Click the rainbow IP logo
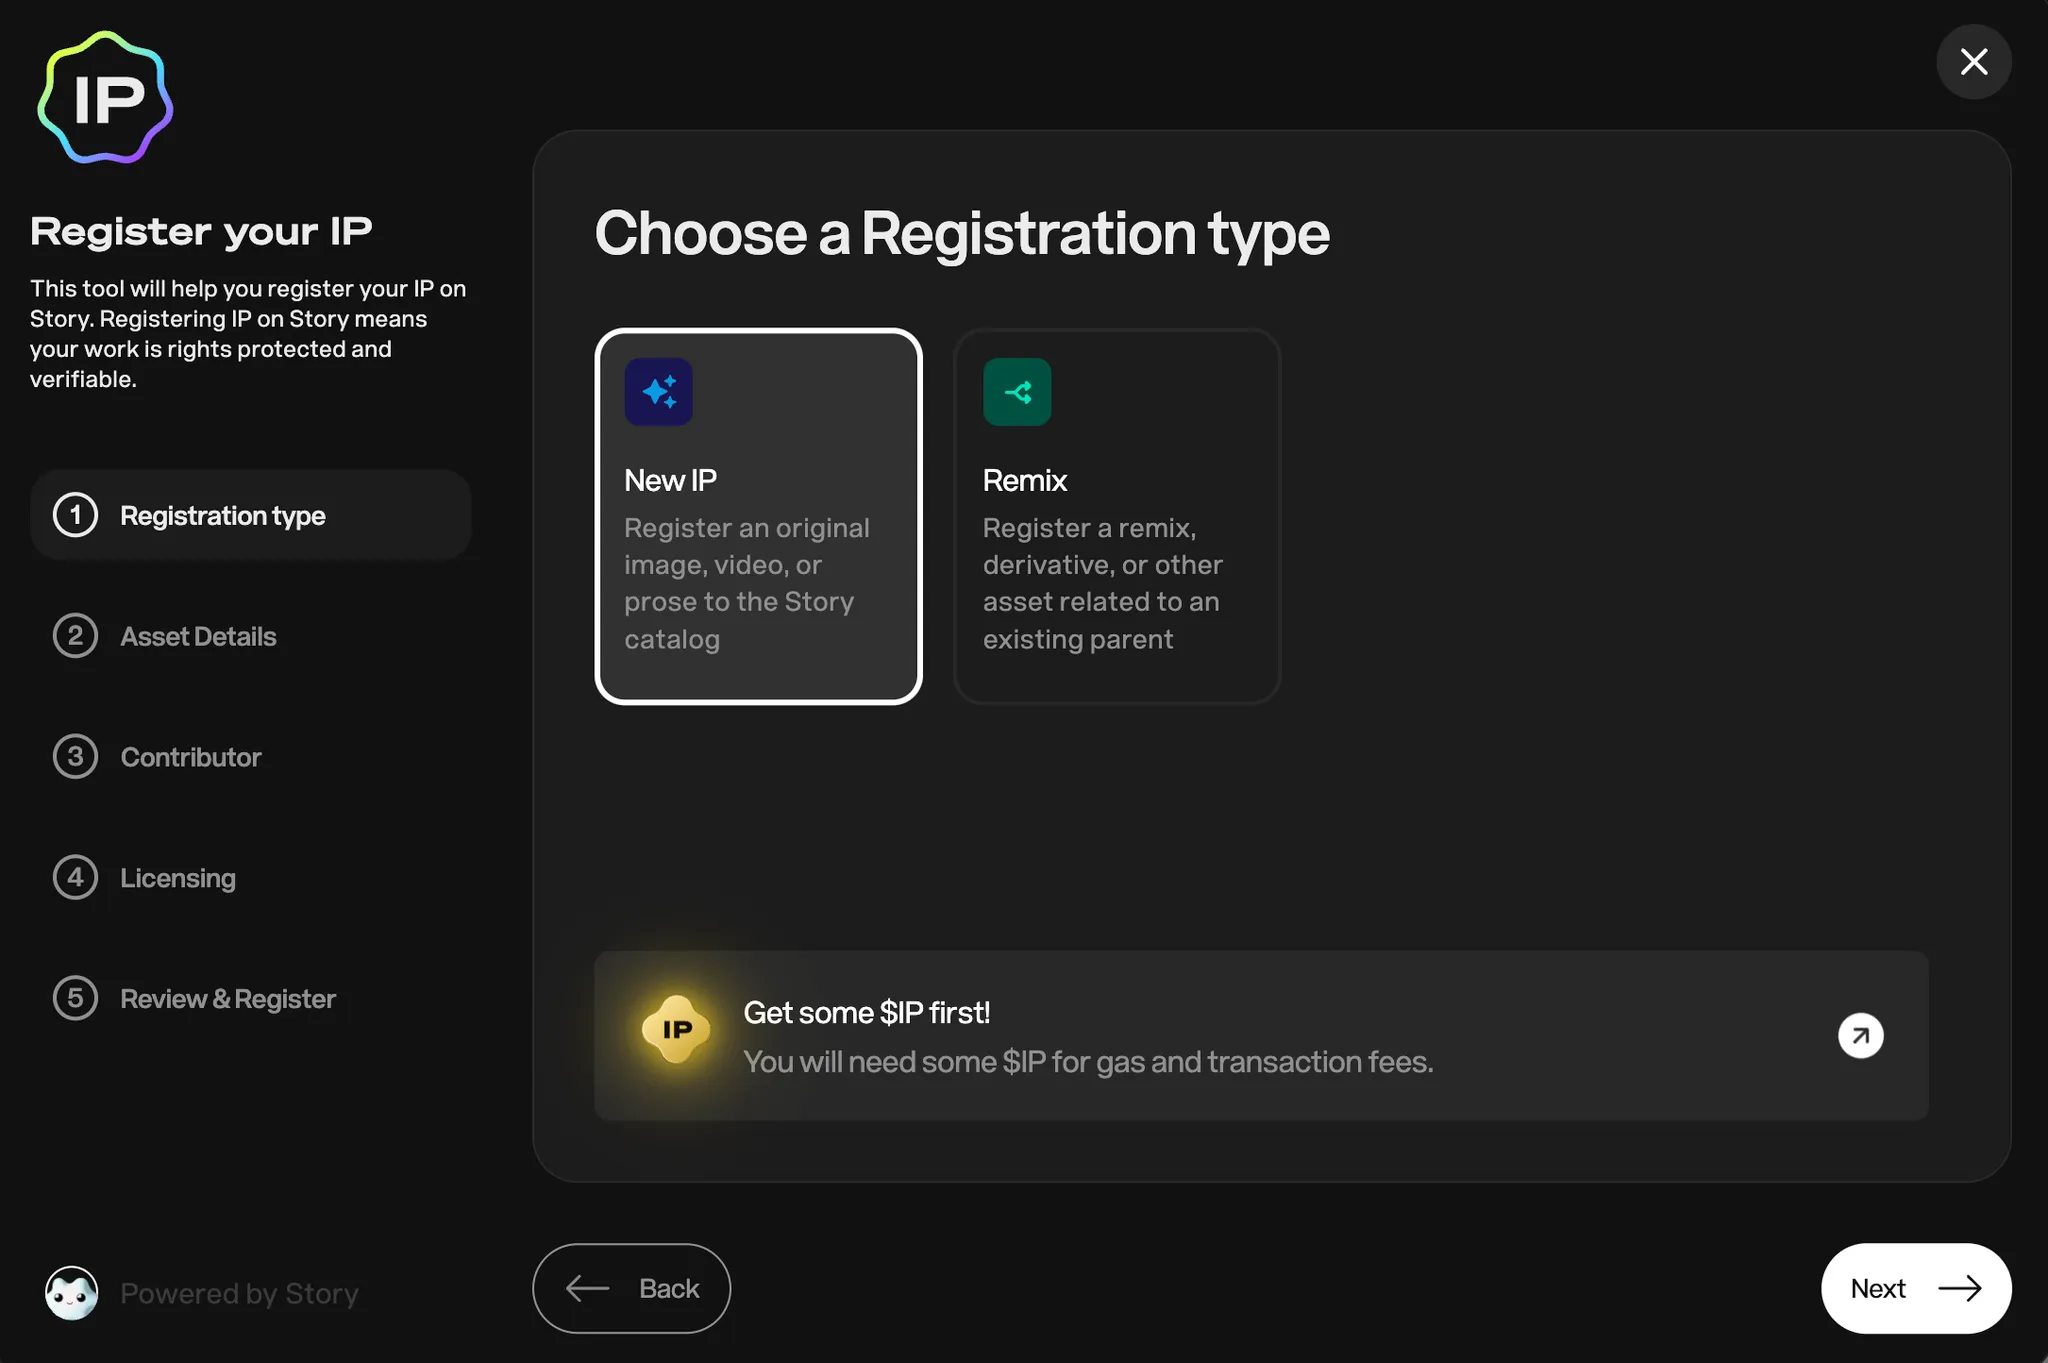The width and height of the screenshot is (2048, 1363). pyautogui.click(x=106, y=98)
